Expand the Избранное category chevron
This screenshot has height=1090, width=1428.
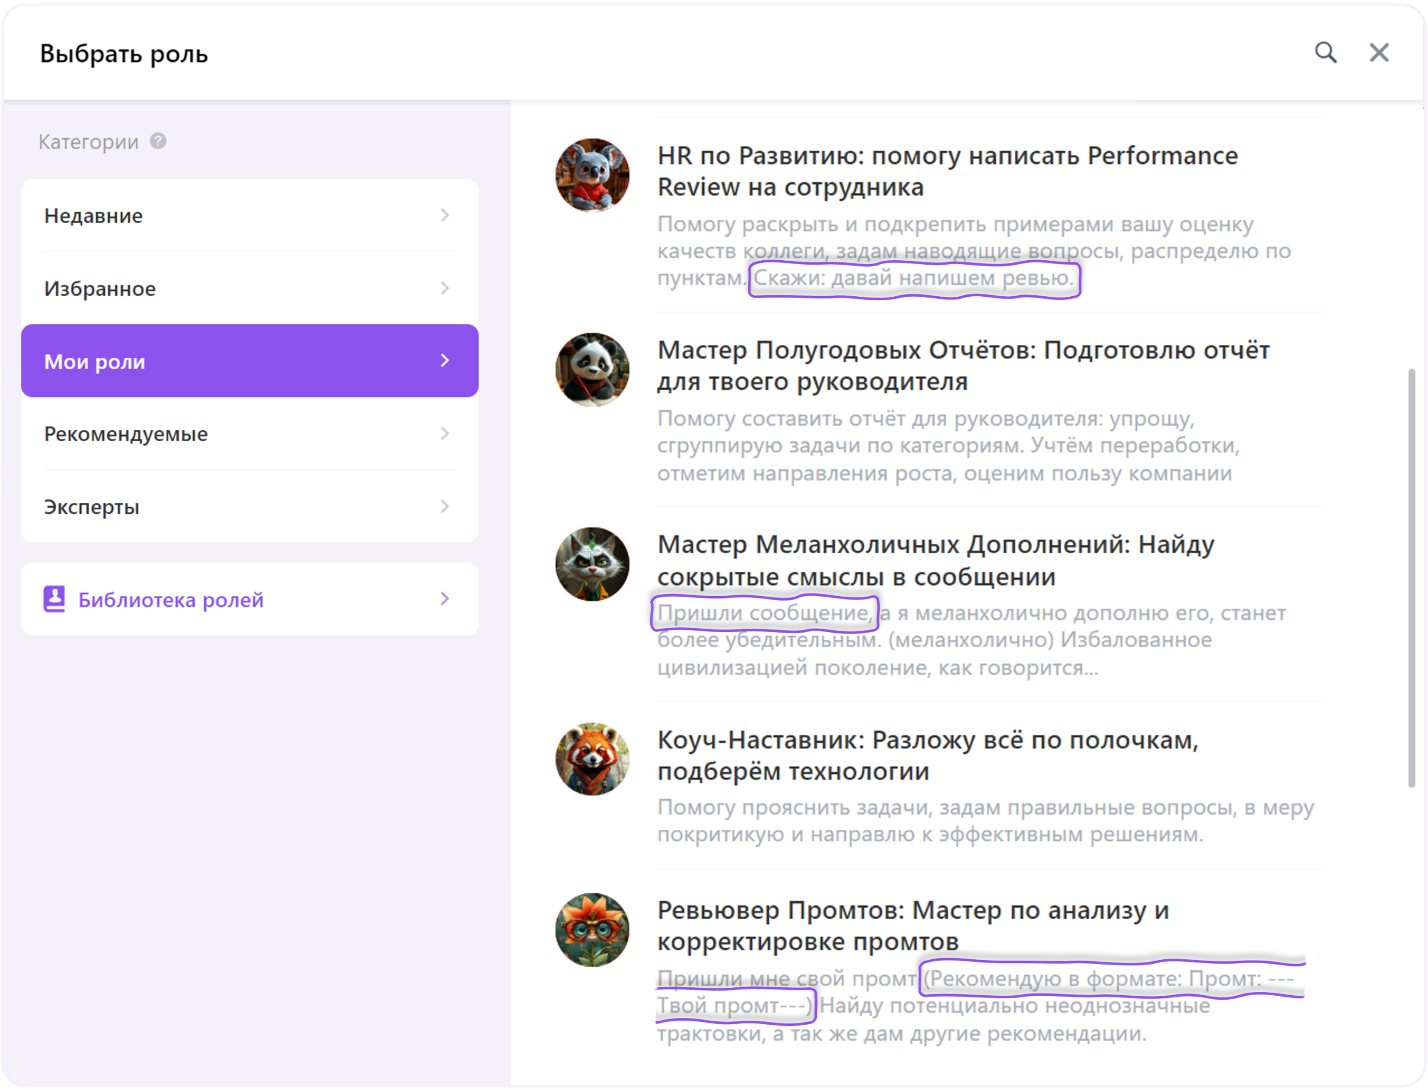pos(445,287)
